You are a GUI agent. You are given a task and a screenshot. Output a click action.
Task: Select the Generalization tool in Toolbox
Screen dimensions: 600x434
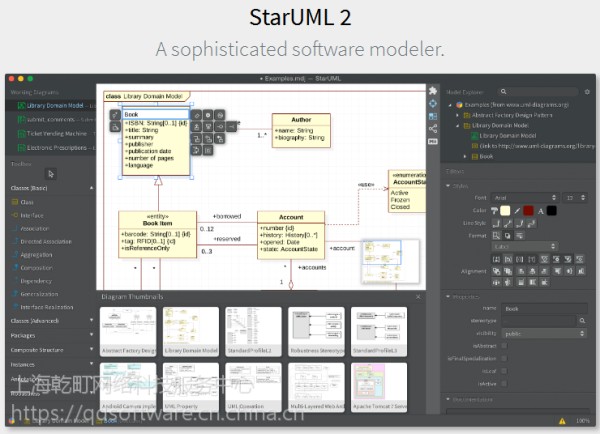tap(36, 292)
